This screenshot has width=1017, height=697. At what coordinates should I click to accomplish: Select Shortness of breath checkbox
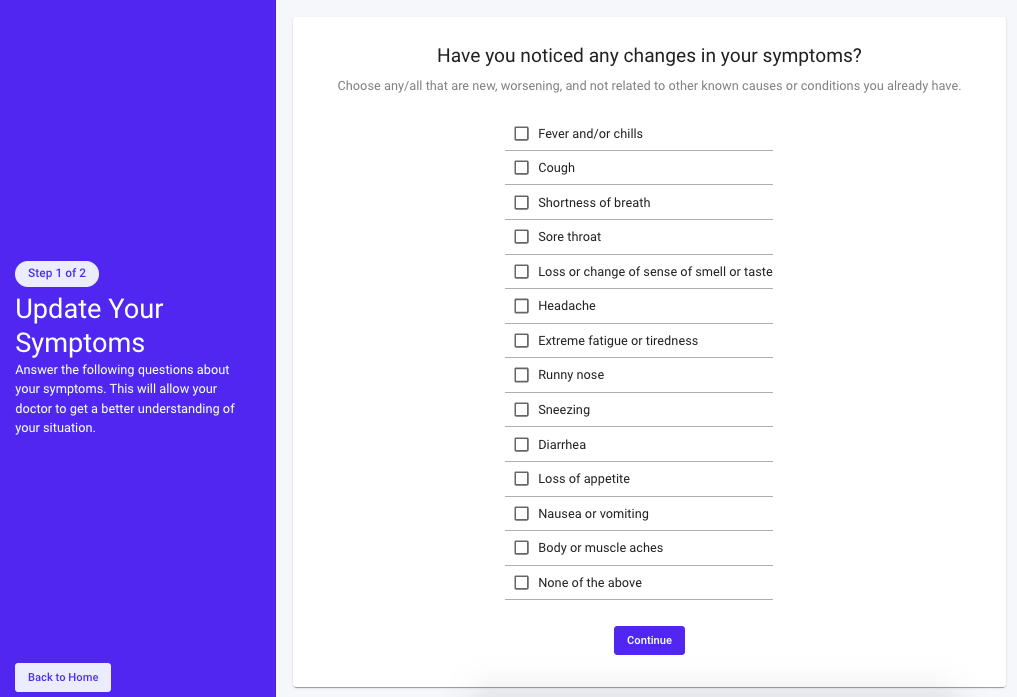tap(521, 203)
